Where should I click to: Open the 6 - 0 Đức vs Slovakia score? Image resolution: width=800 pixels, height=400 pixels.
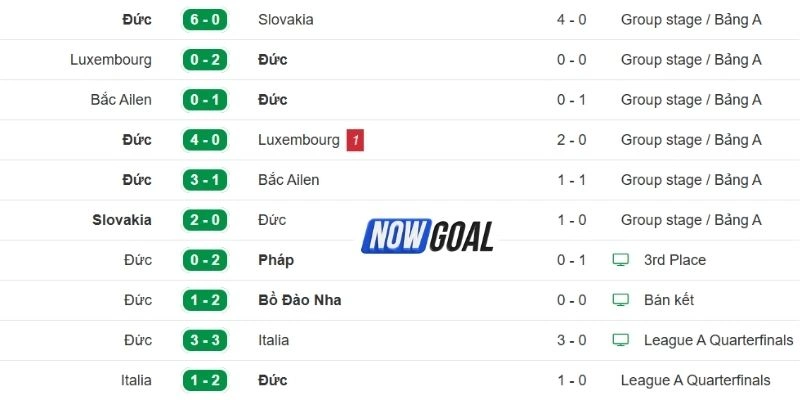tap(205, 20)
